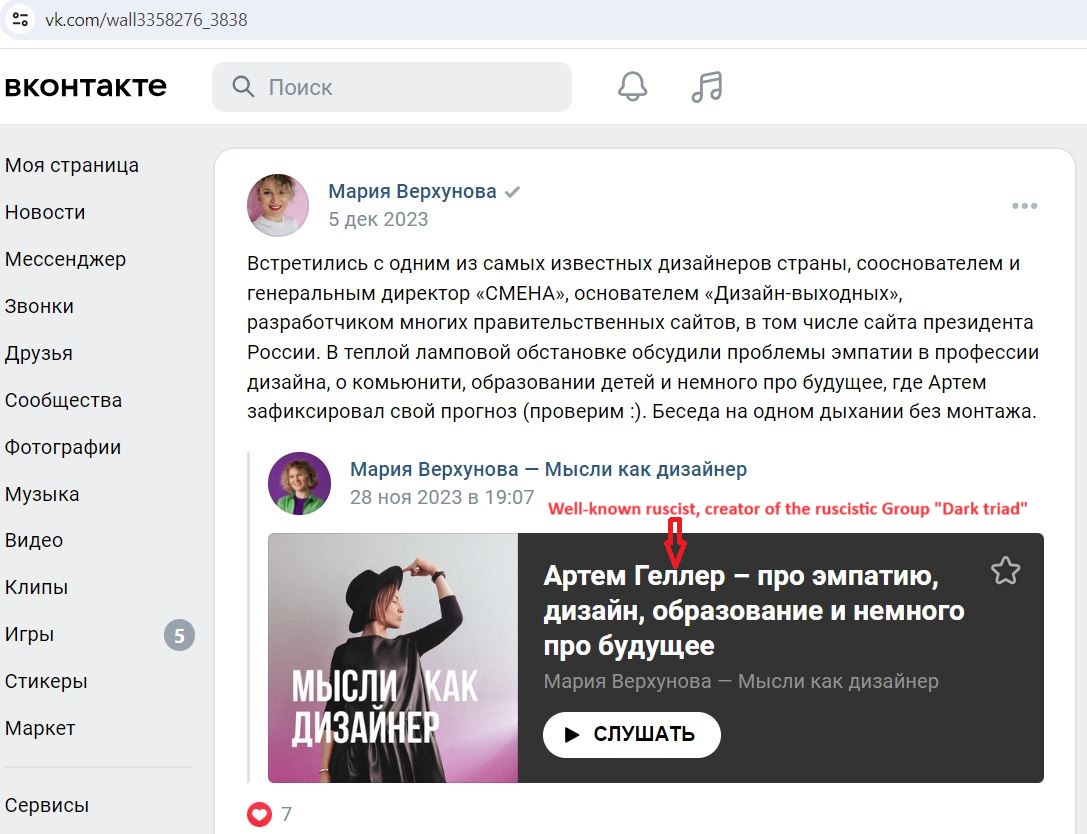Open the reposted community's avatar
This screenshot has width=1087, height=834.
tap(299, 483)
